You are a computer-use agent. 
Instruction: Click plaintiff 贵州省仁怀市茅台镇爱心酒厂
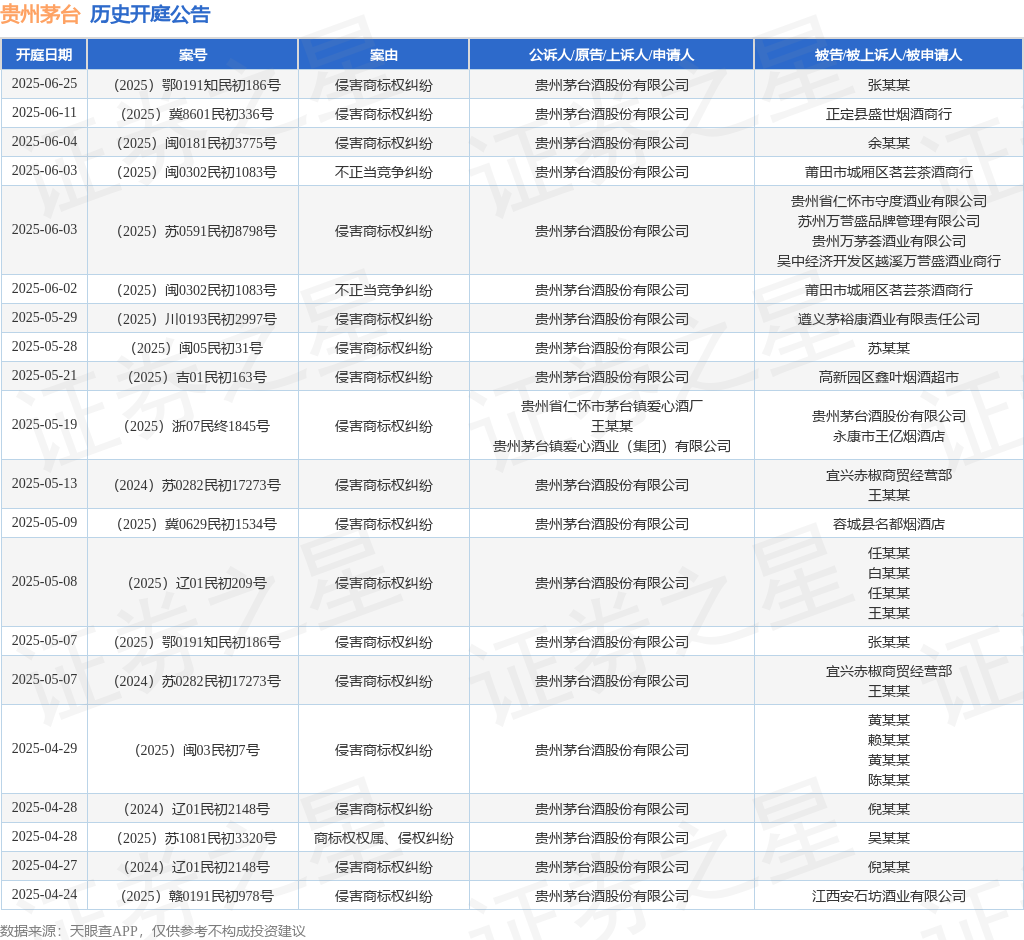point(611,406)
